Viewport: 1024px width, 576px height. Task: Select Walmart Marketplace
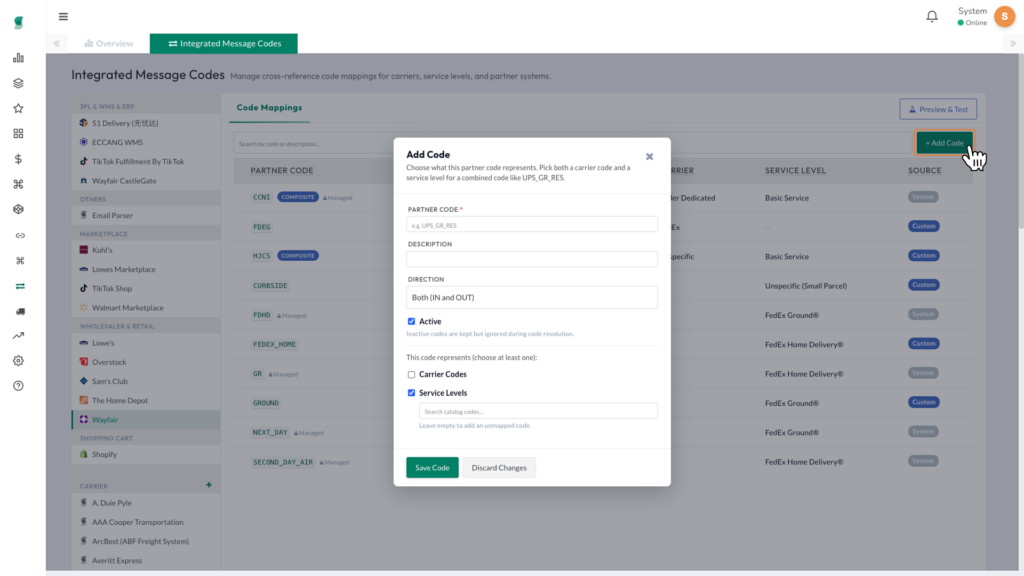click(x=146, y=308)
